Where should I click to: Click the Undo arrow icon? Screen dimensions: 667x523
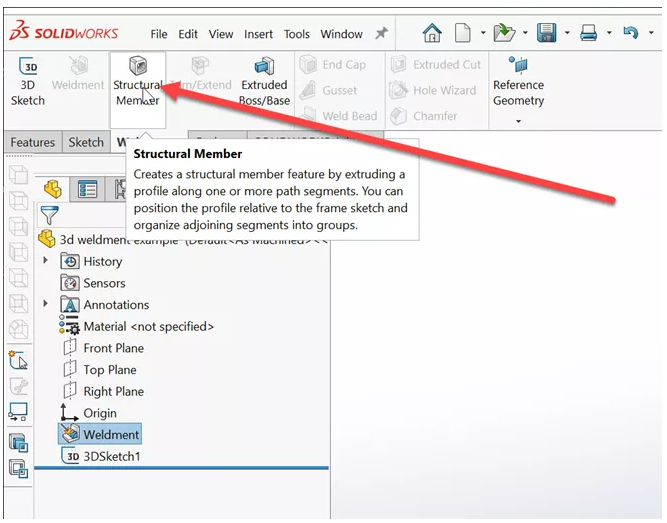[x=630, y=32]
